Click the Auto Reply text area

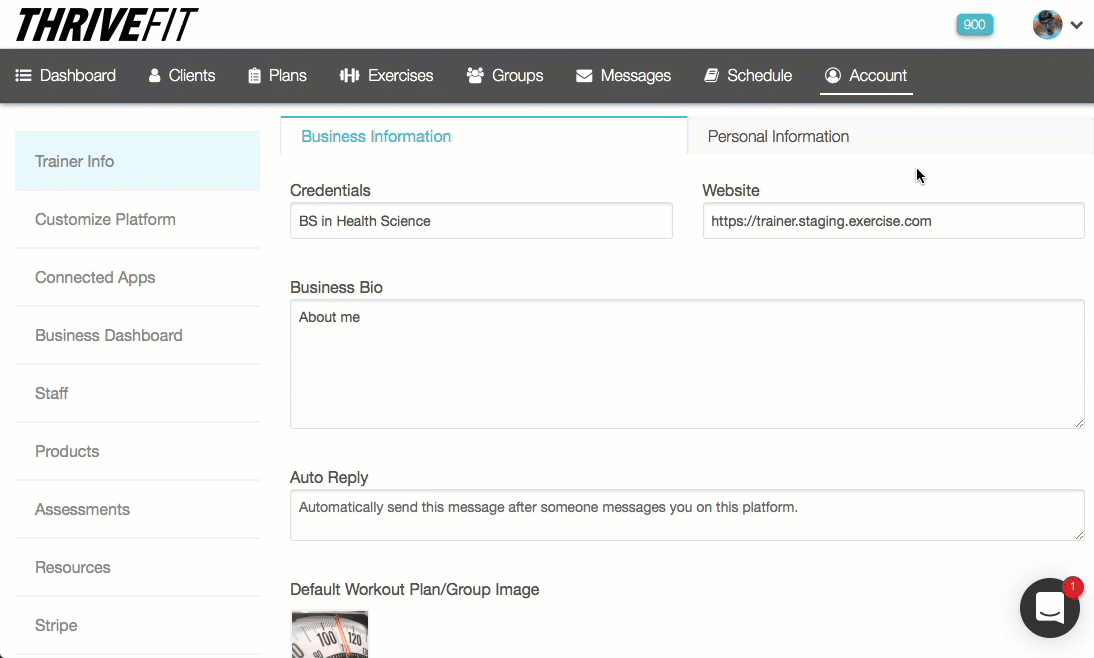tap(687, 515)
